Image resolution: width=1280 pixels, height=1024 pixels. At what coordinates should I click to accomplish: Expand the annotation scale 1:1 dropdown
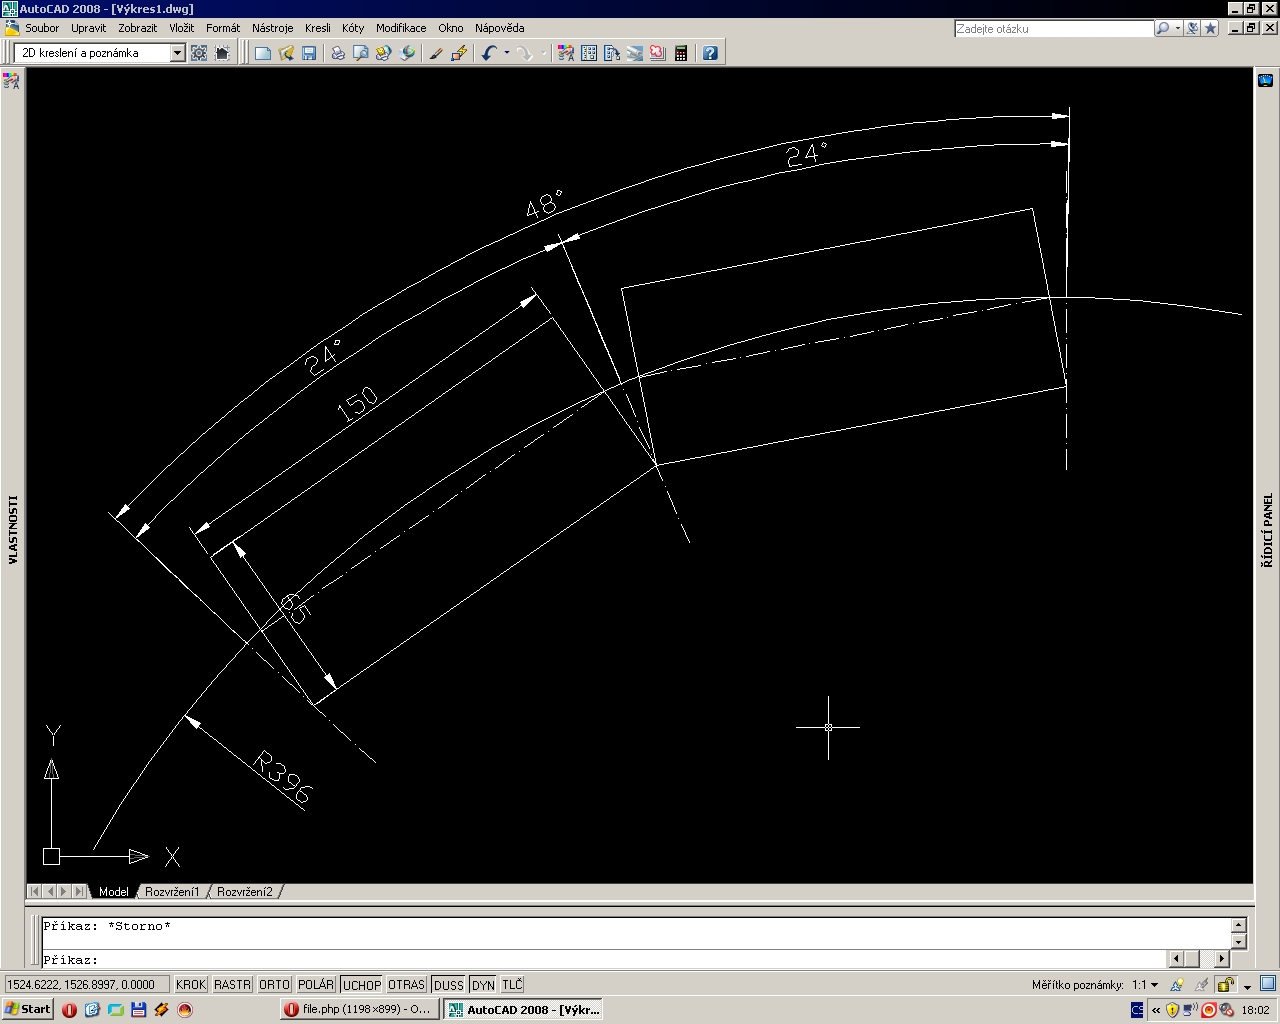click(1145, 985)
